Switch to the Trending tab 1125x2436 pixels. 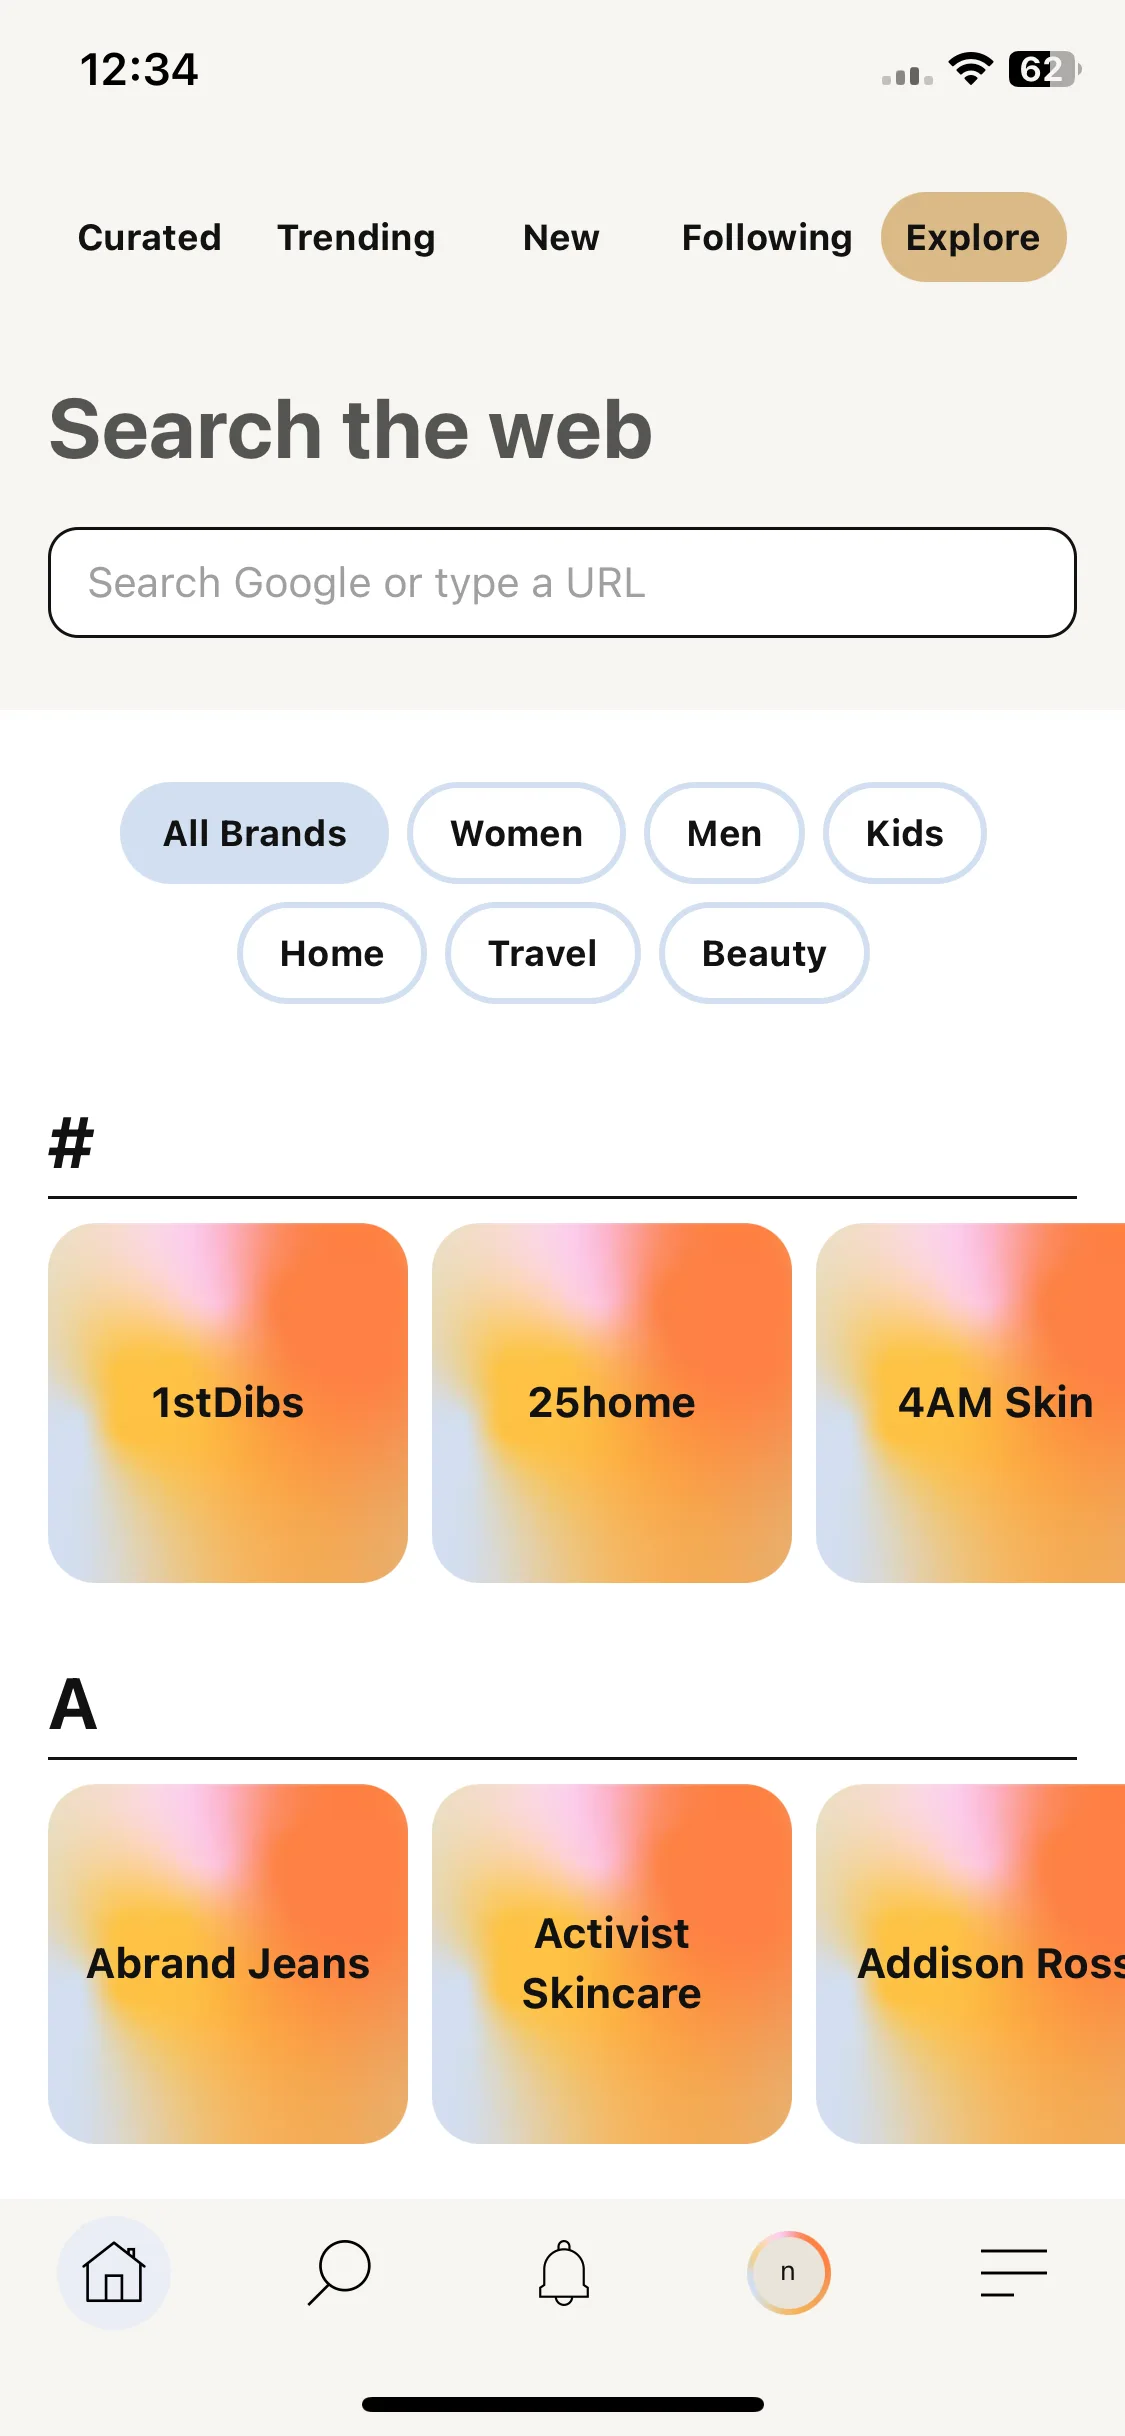pos(356,237)
